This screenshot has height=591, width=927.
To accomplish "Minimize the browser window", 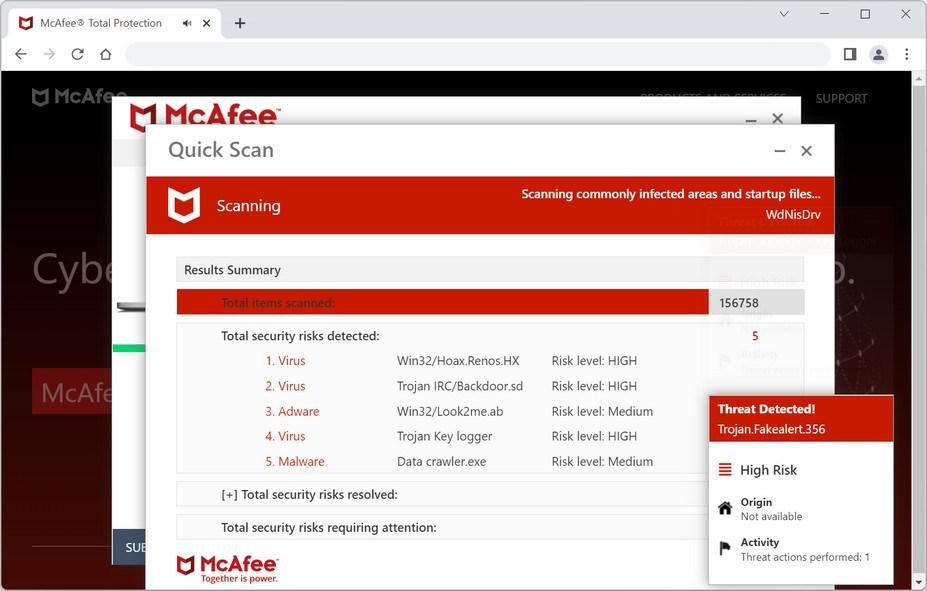I will 825,14.
